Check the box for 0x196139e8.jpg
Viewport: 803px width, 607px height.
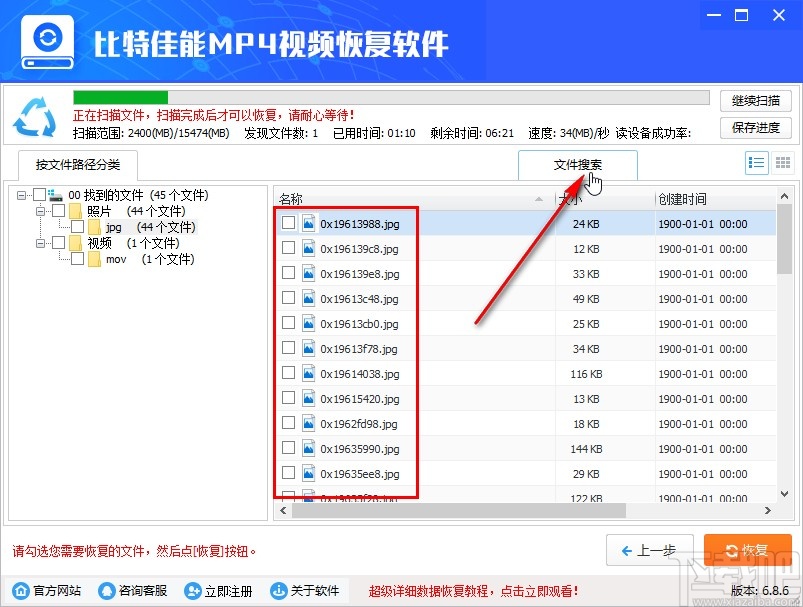coord(288,273)
